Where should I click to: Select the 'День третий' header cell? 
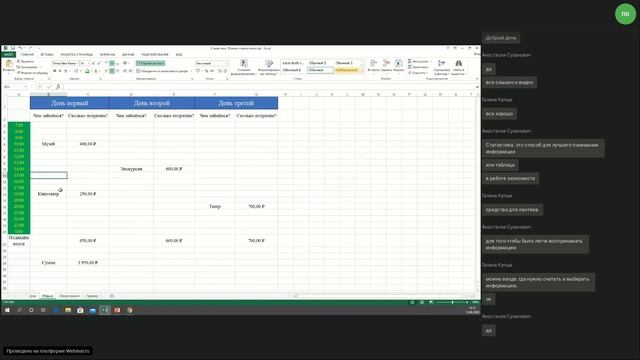point(236,103)
